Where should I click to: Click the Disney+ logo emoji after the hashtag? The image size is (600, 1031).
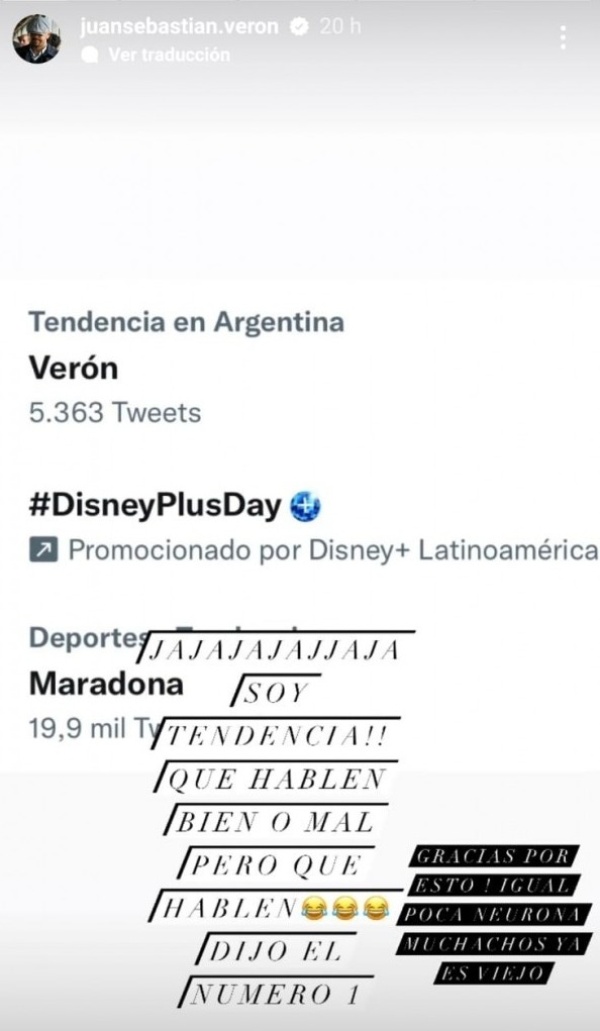pos(304,507)
